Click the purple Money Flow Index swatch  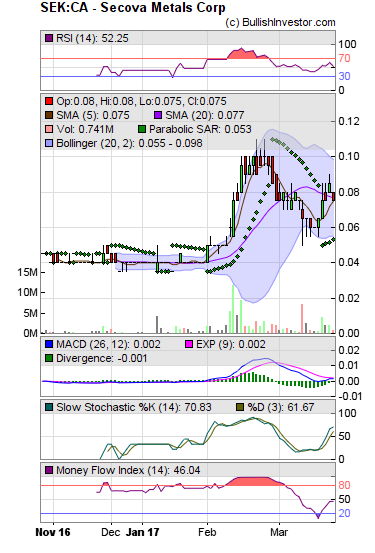point(49,470)
